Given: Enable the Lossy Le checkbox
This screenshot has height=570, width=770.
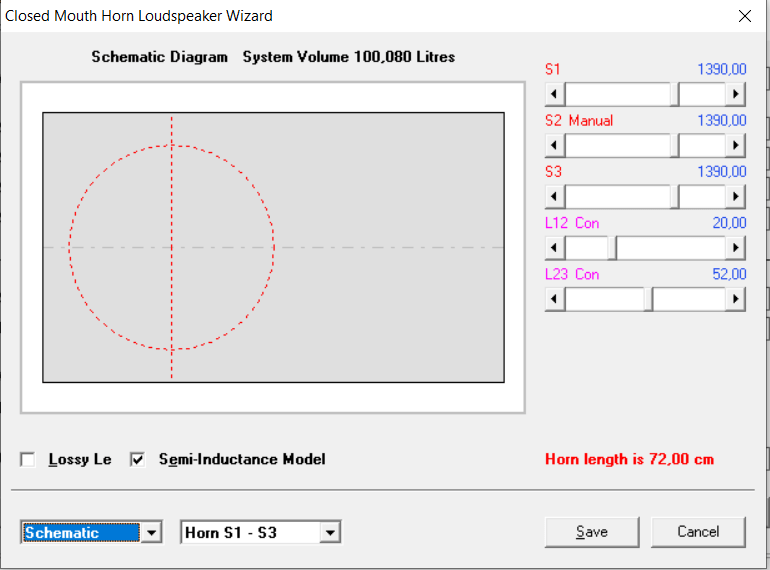Looking at the screenshot, I should (28, 460).
